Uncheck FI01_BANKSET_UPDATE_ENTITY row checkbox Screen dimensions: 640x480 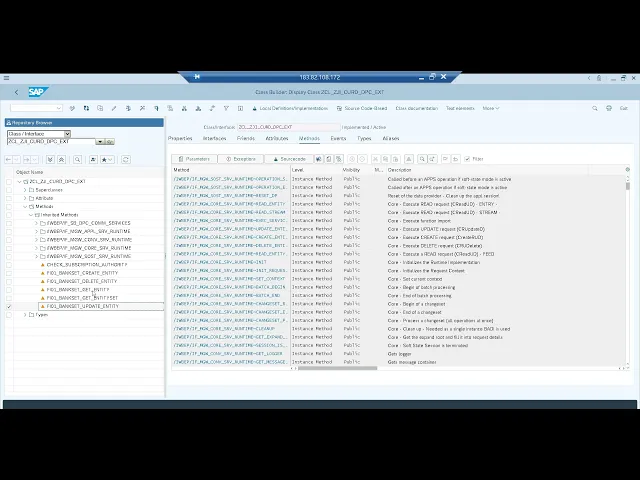coord(9,307)
